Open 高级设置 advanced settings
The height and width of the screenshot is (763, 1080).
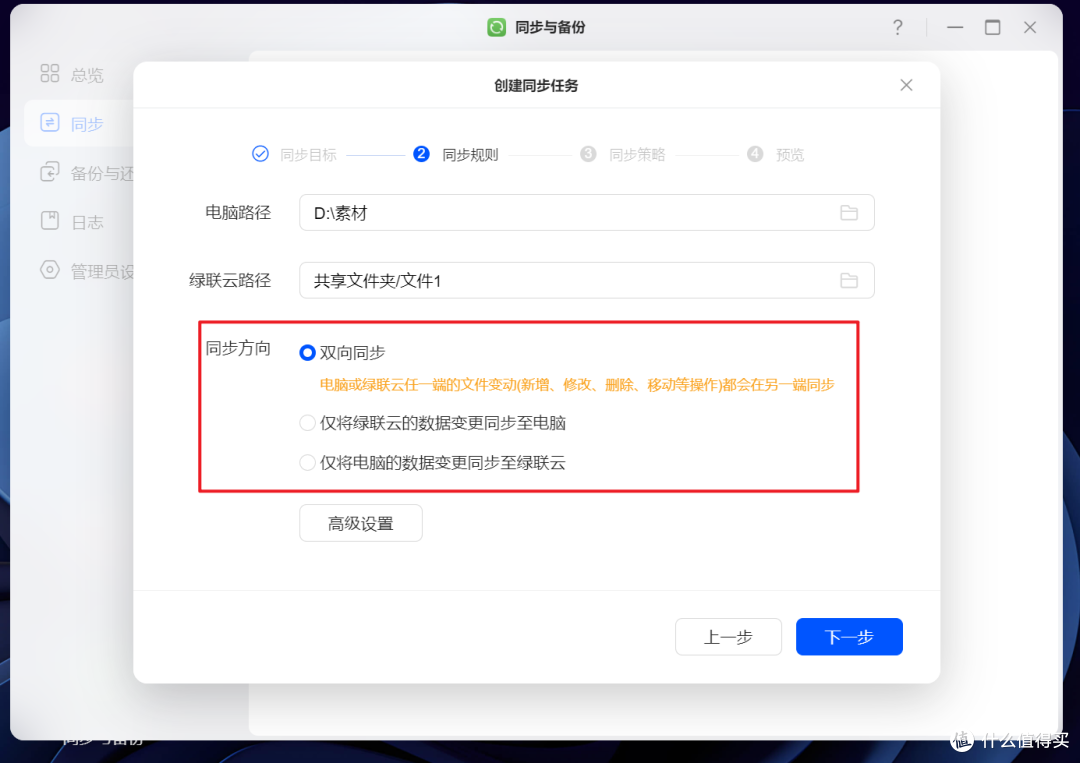[361, 523]
